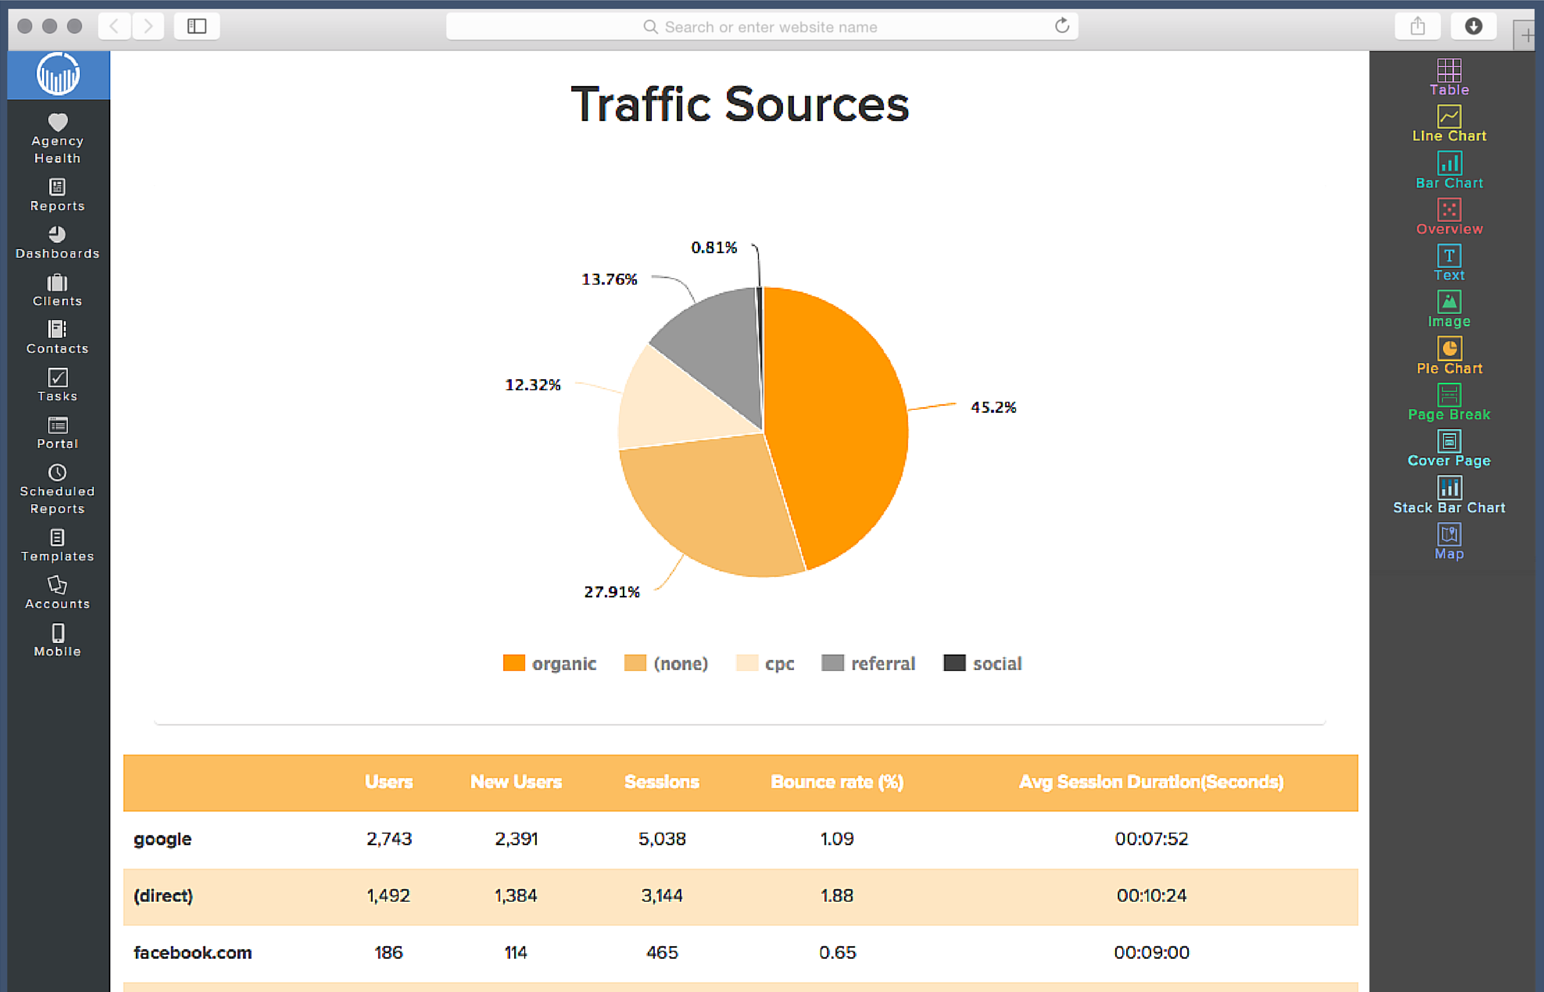Toggle the social legend item
This screenshot has height=992, width=1544.
[x=983, y=664]
